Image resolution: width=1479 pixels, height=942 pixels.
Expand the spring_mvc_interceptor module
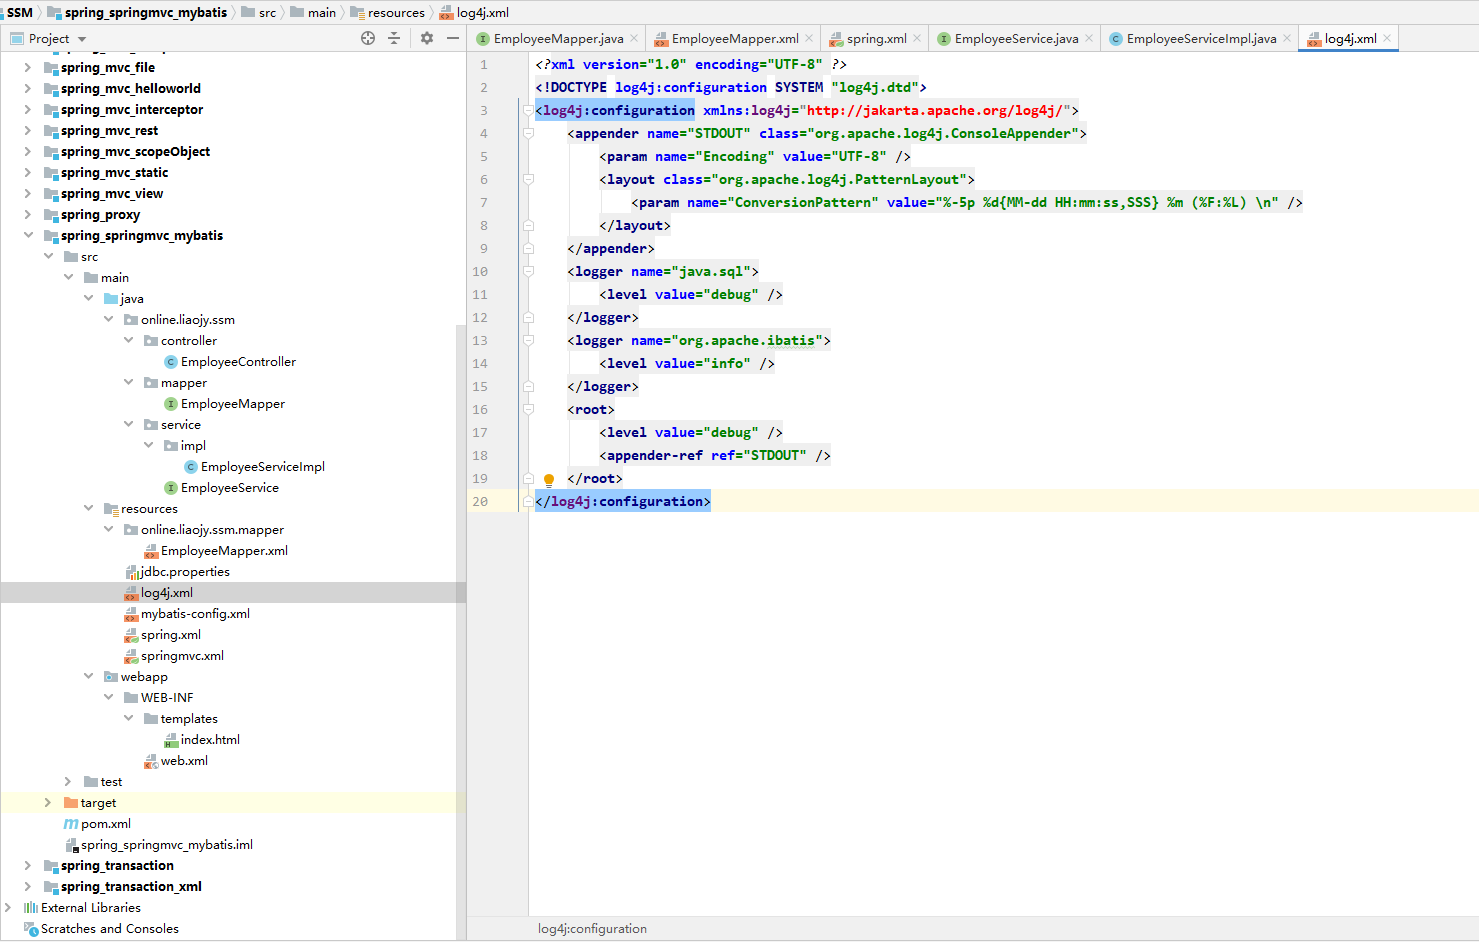(x=28, y=110)
